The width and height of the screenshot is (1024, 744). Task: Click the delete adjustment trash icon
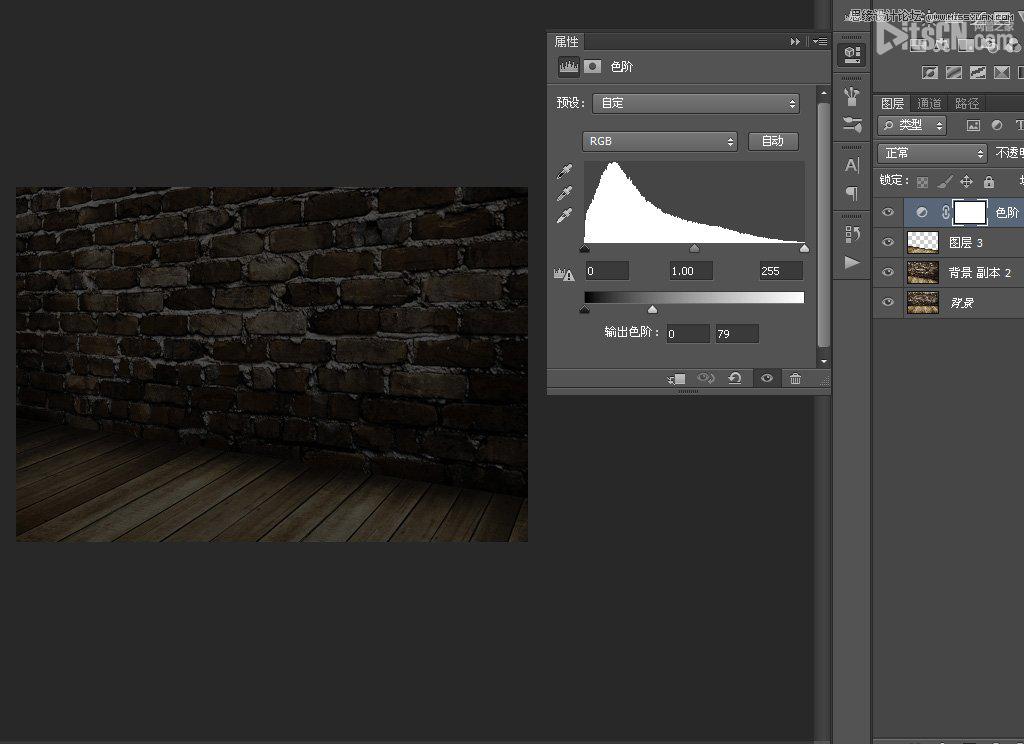[795, 378]
